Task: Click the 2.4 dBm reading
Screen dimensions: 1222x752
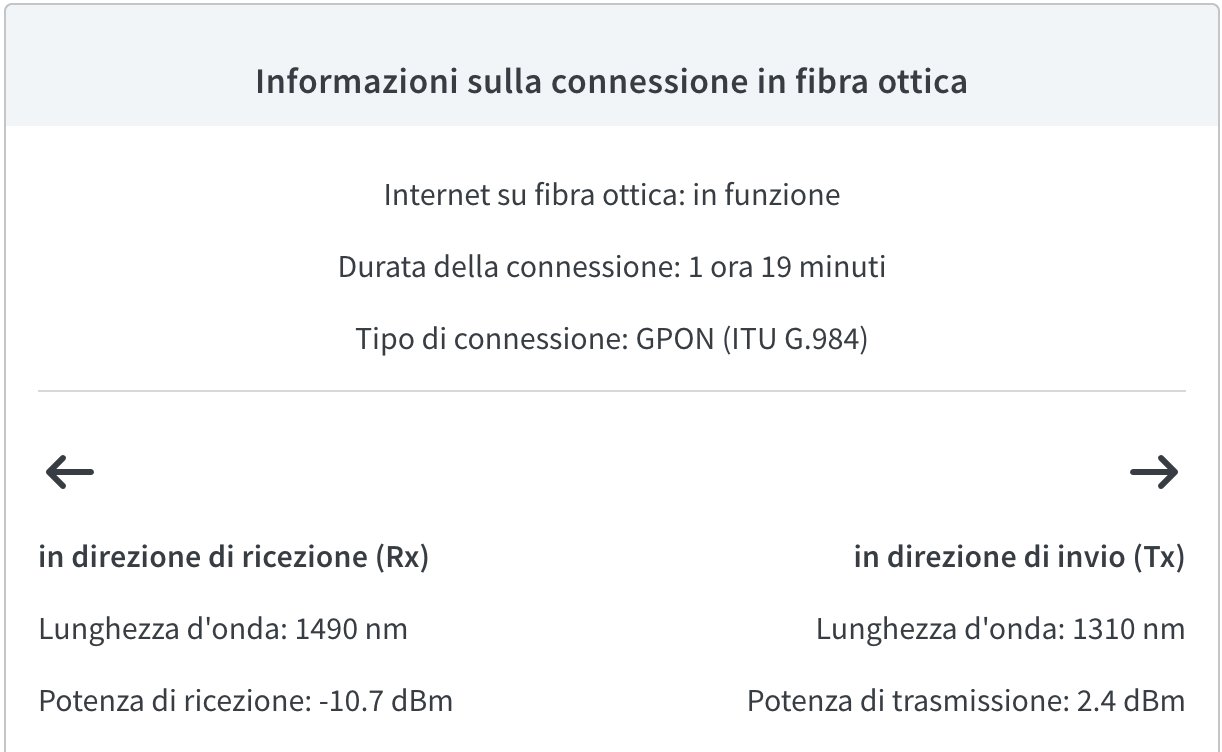Action: (1129, 702)
